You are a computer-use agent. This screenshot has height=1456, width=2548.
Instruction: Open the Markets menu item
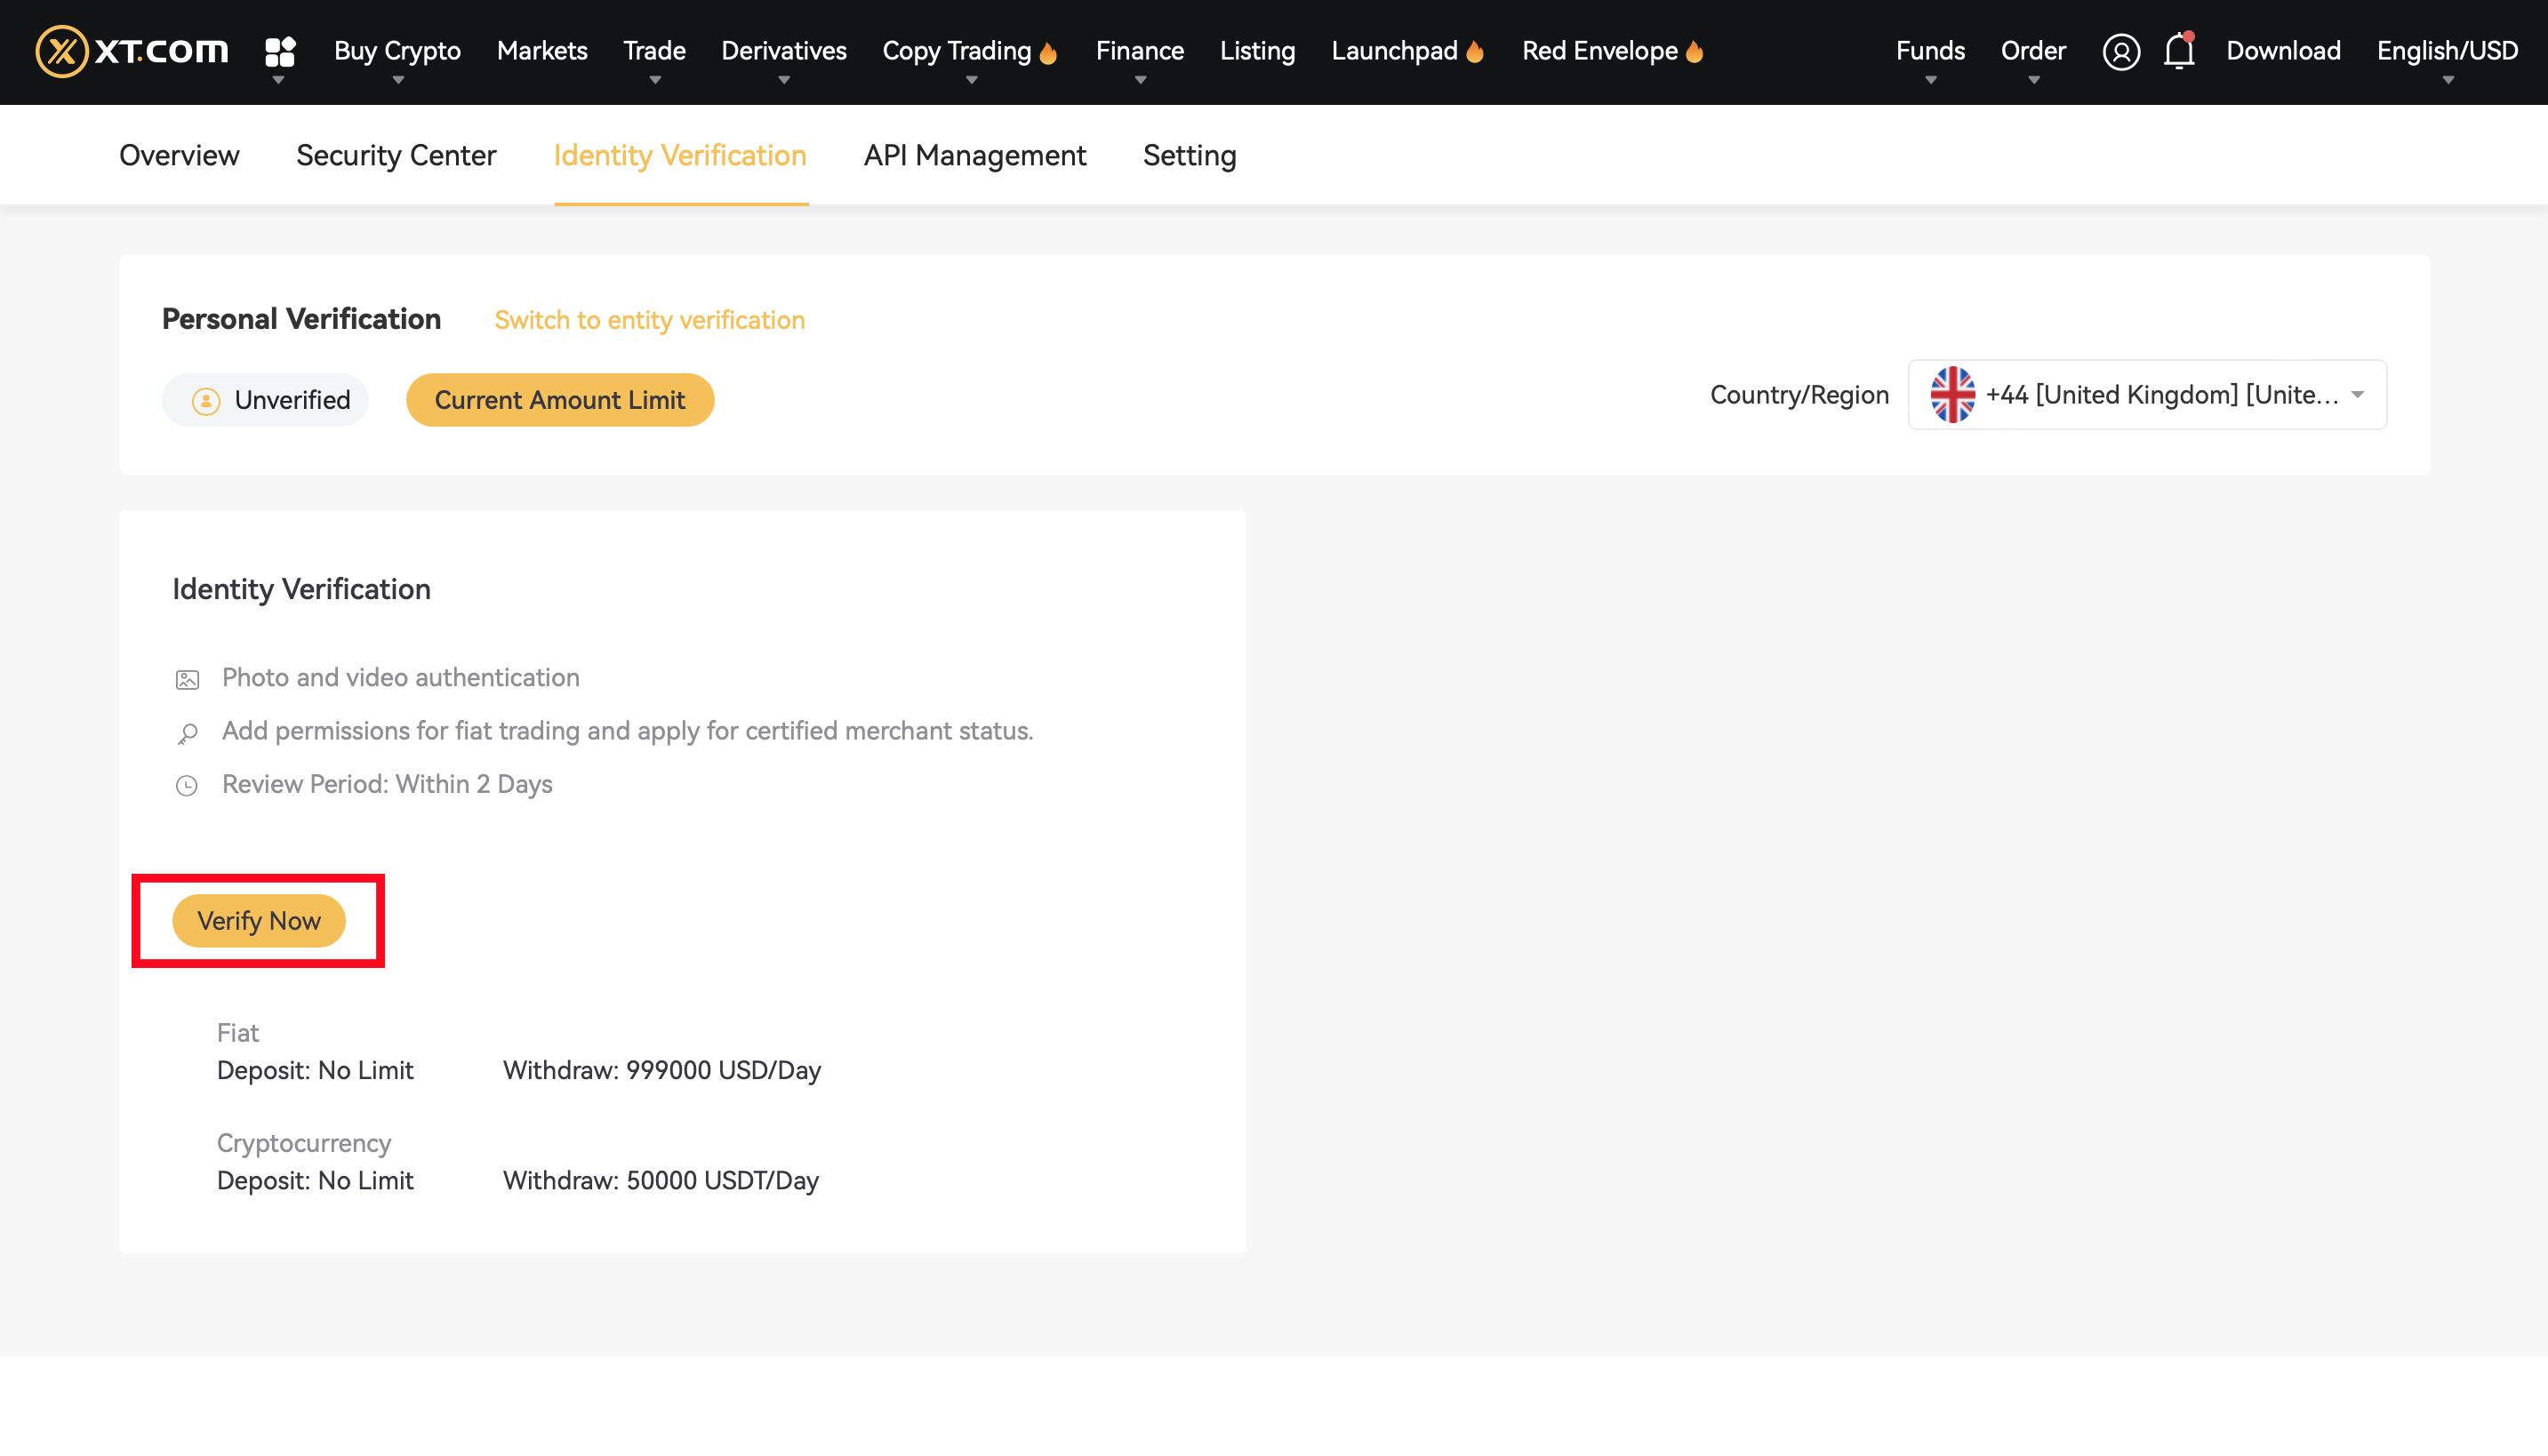(542, 51)
